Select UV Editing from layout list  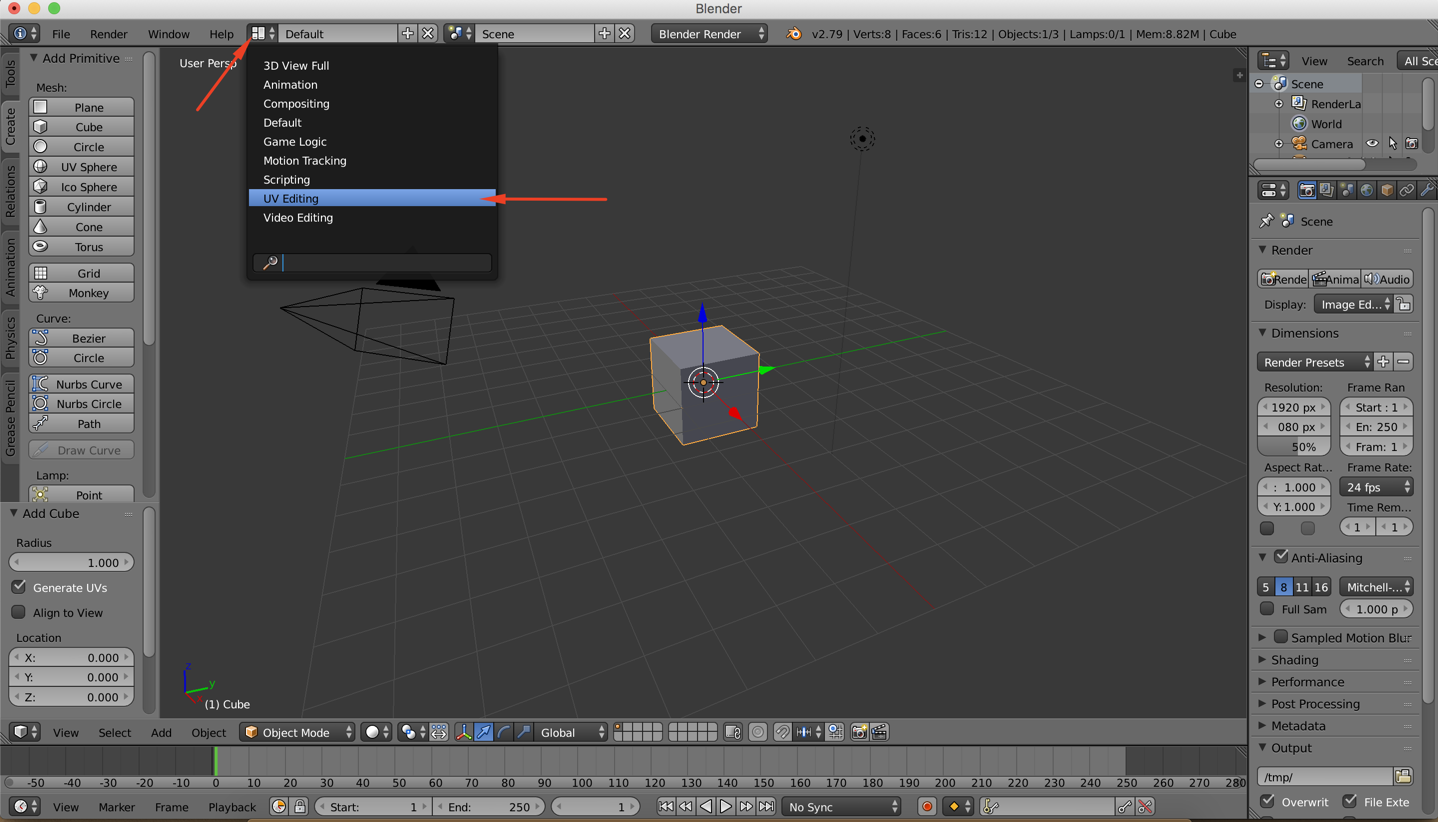coord(372,198)
